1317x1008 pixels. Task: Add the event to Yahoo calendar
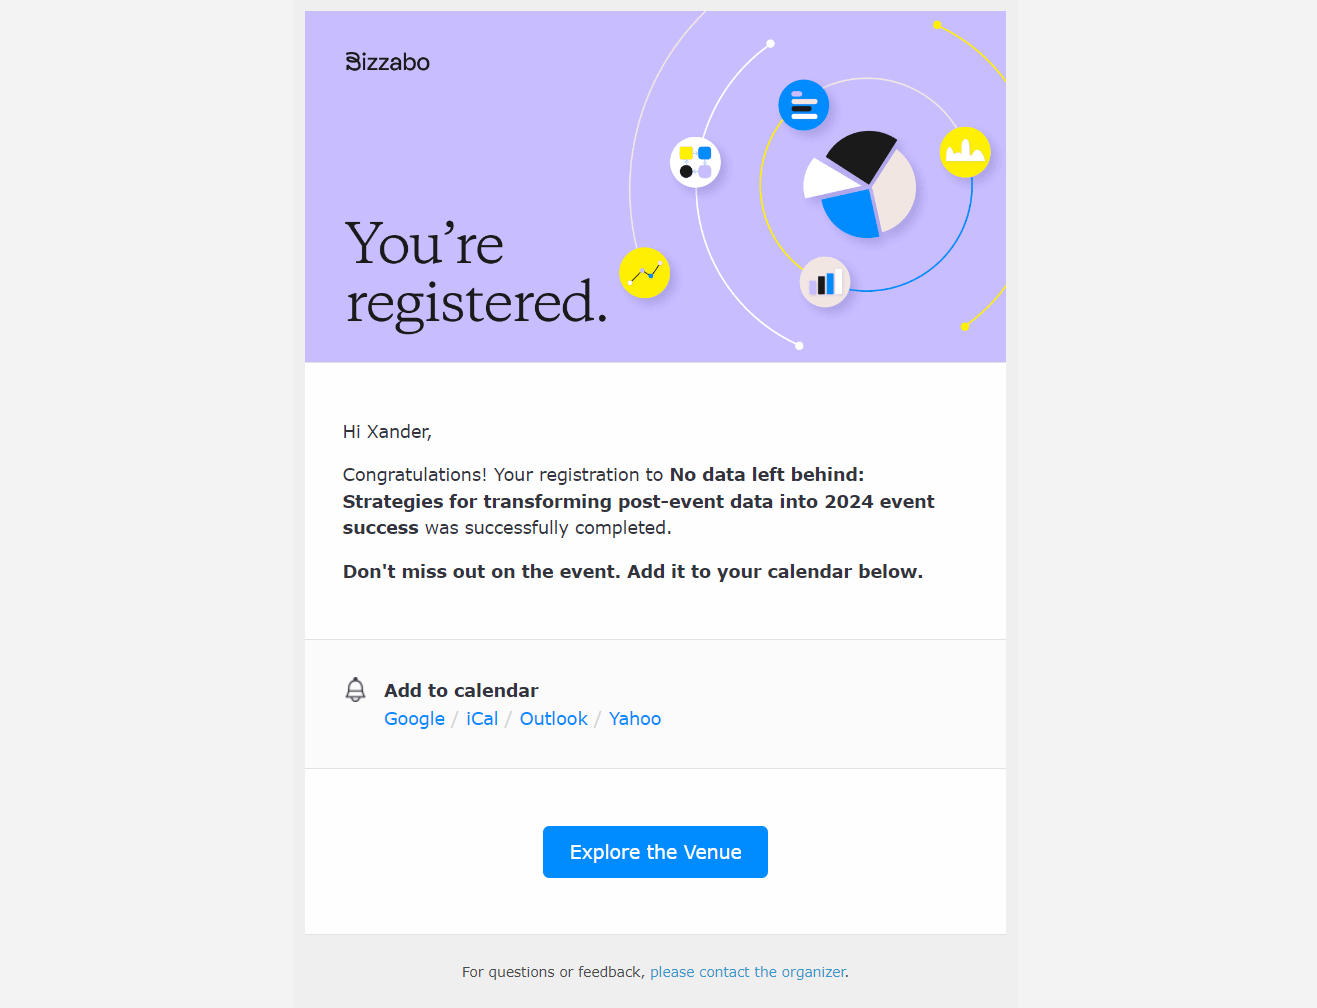click(x=634, y=718)
